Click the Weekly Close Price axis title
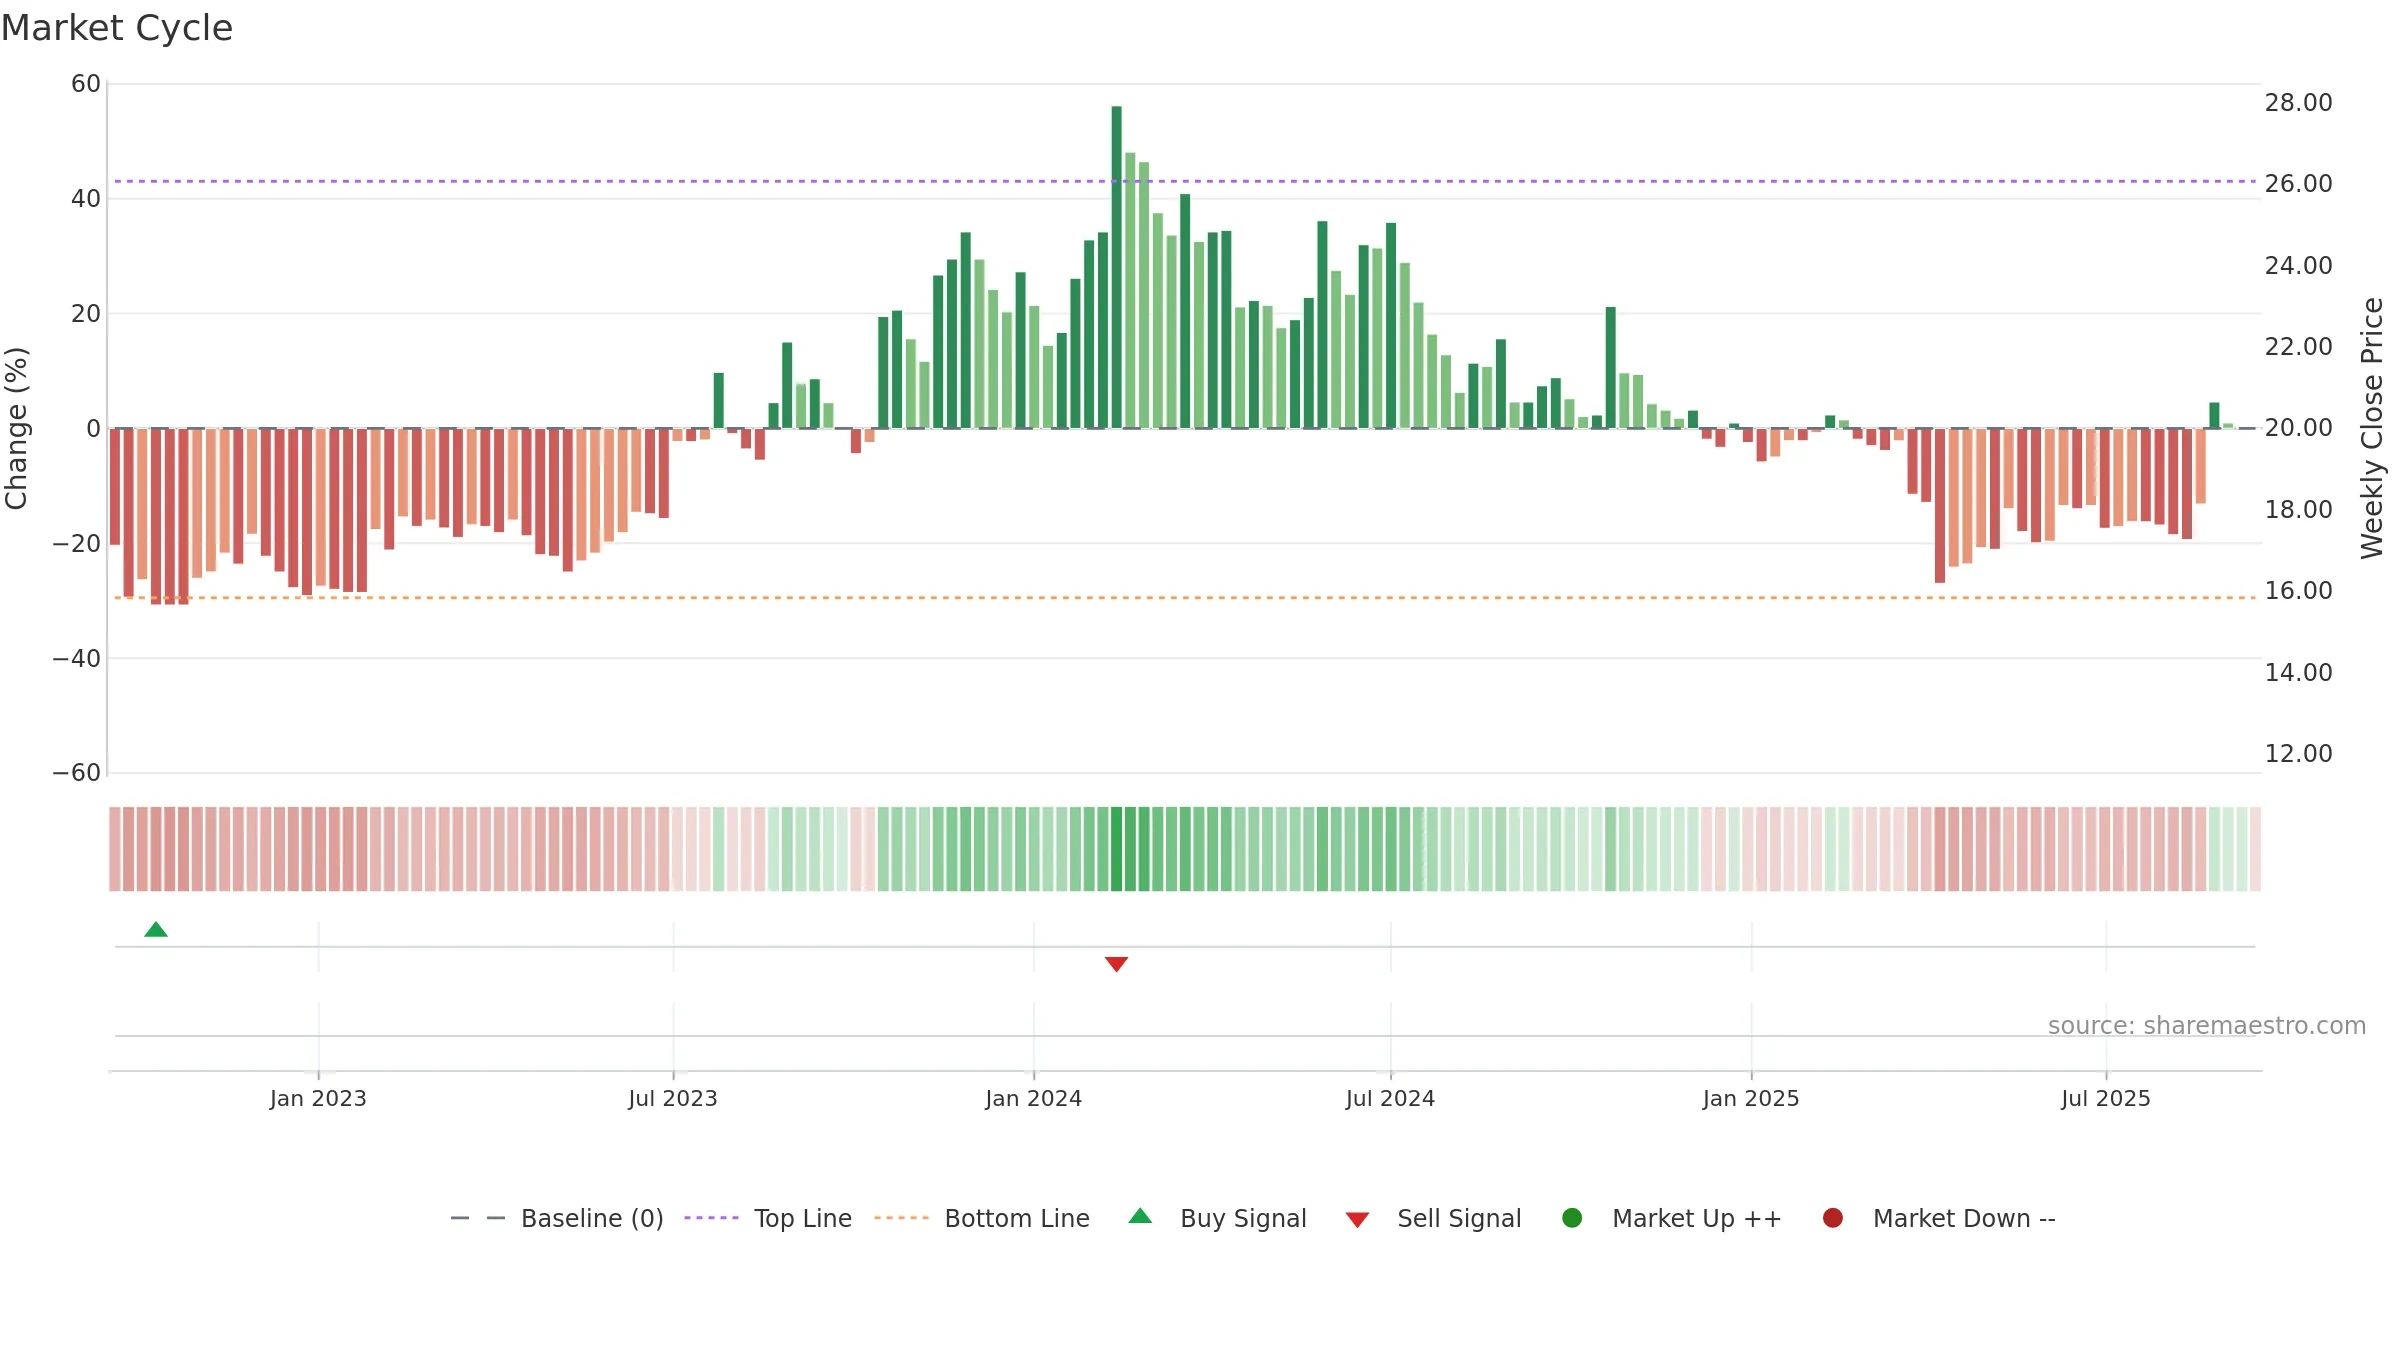 pos(2372,428)
